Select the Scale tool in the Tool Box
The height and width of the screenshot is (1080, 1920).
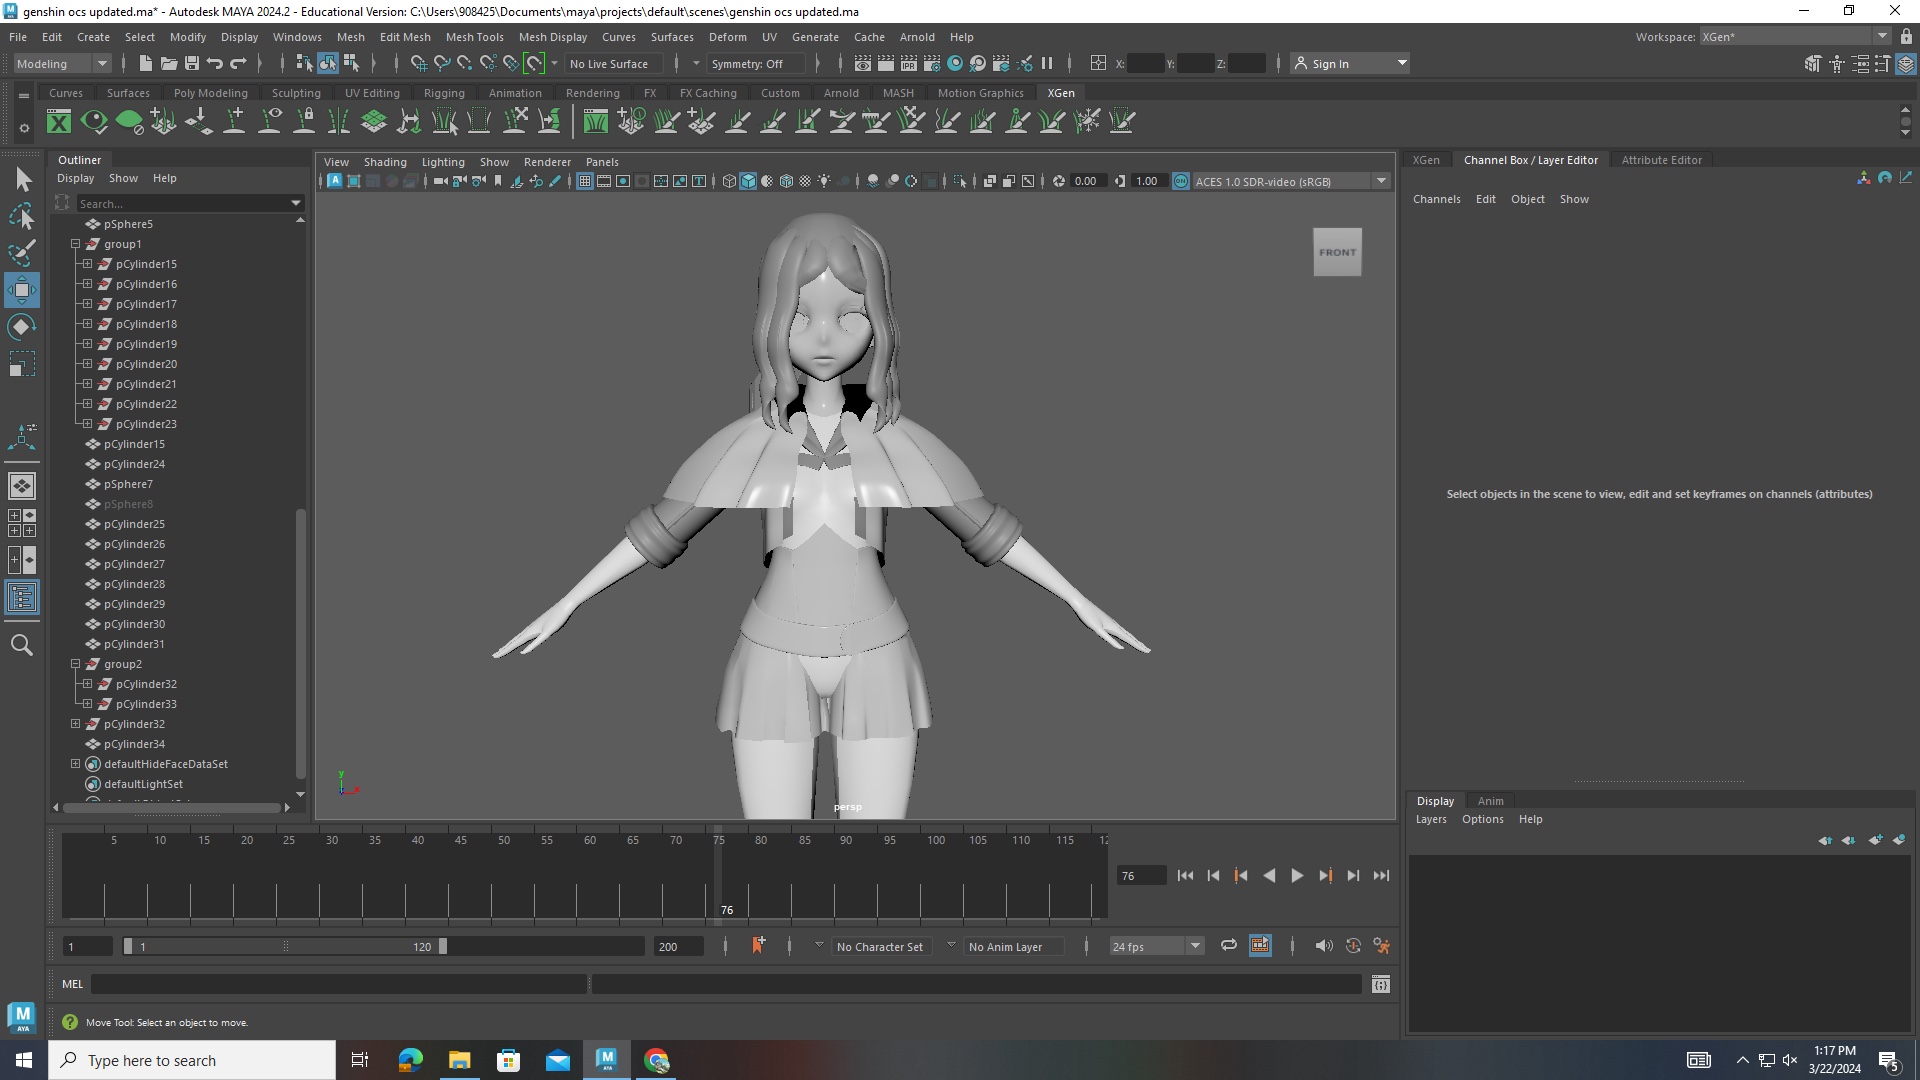[22, 364]
